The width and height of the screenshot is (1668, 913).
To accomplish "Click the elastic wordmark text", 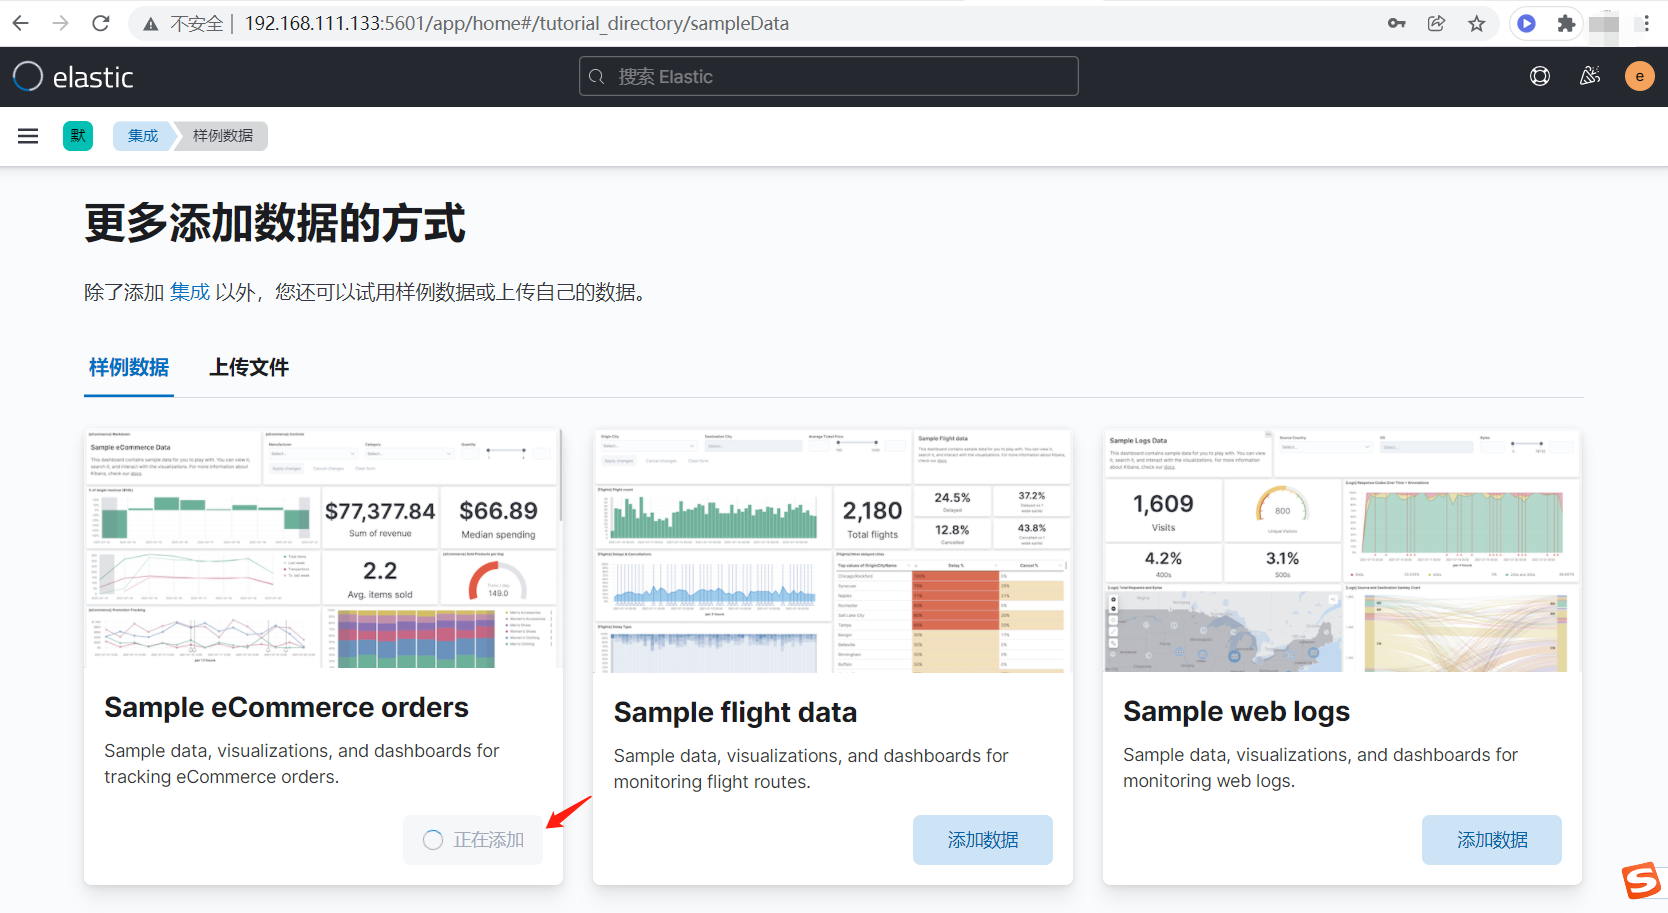I will (x=93, y=77).
